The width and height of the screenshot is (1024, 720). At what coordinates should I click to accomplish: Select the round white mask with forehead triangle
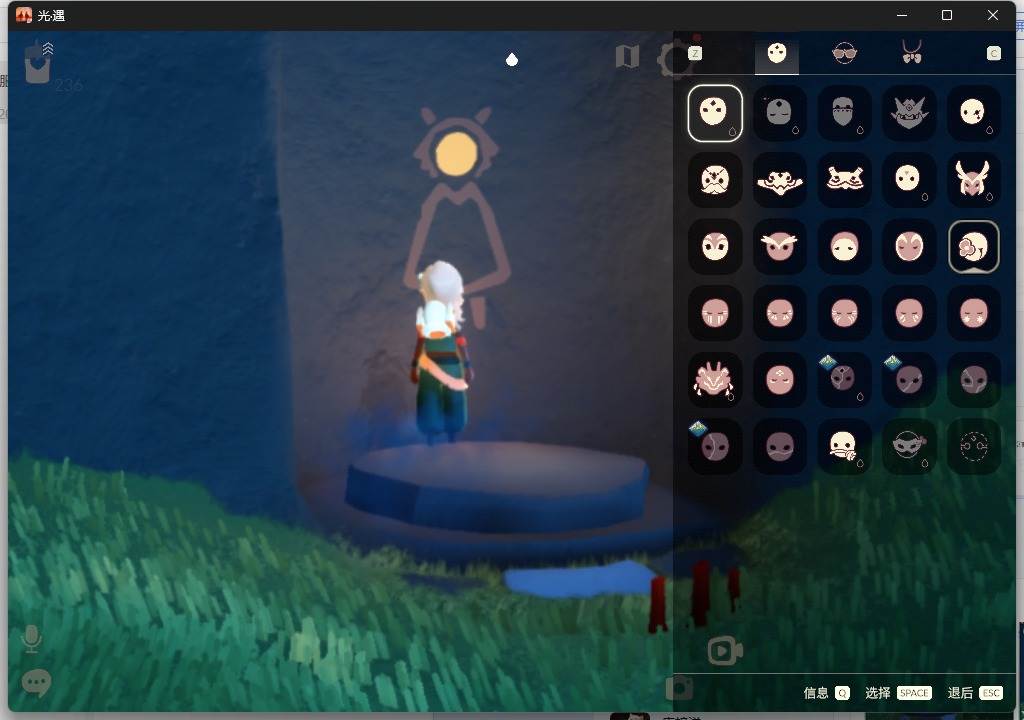tap(908, 180)
